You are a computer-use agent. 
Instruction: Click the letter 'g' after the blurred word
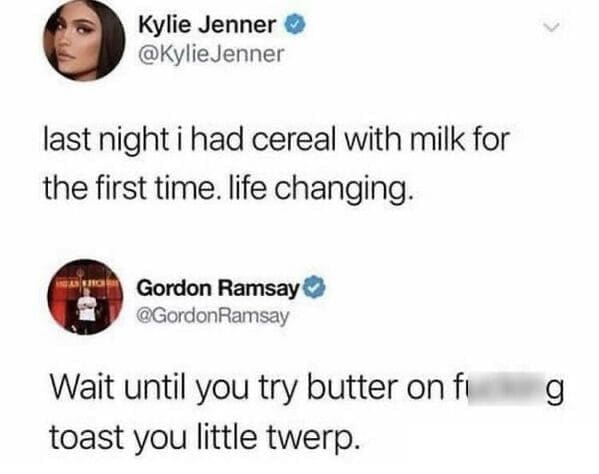555,391
